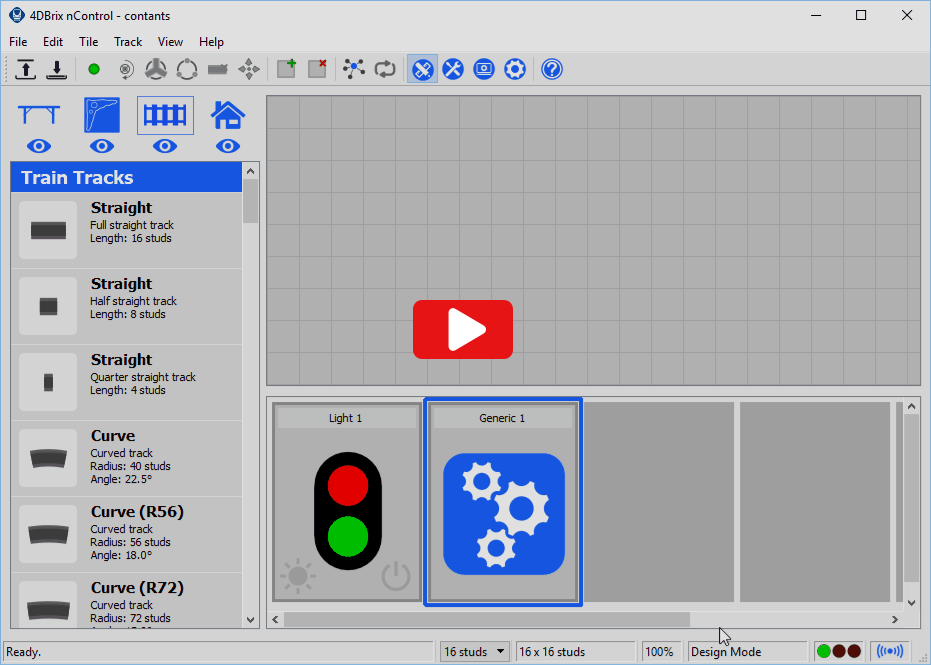The height and width of the screenshot is (665, 931).
Task: Select the baseplate layer icon
Action: click(x=102, y=115)
